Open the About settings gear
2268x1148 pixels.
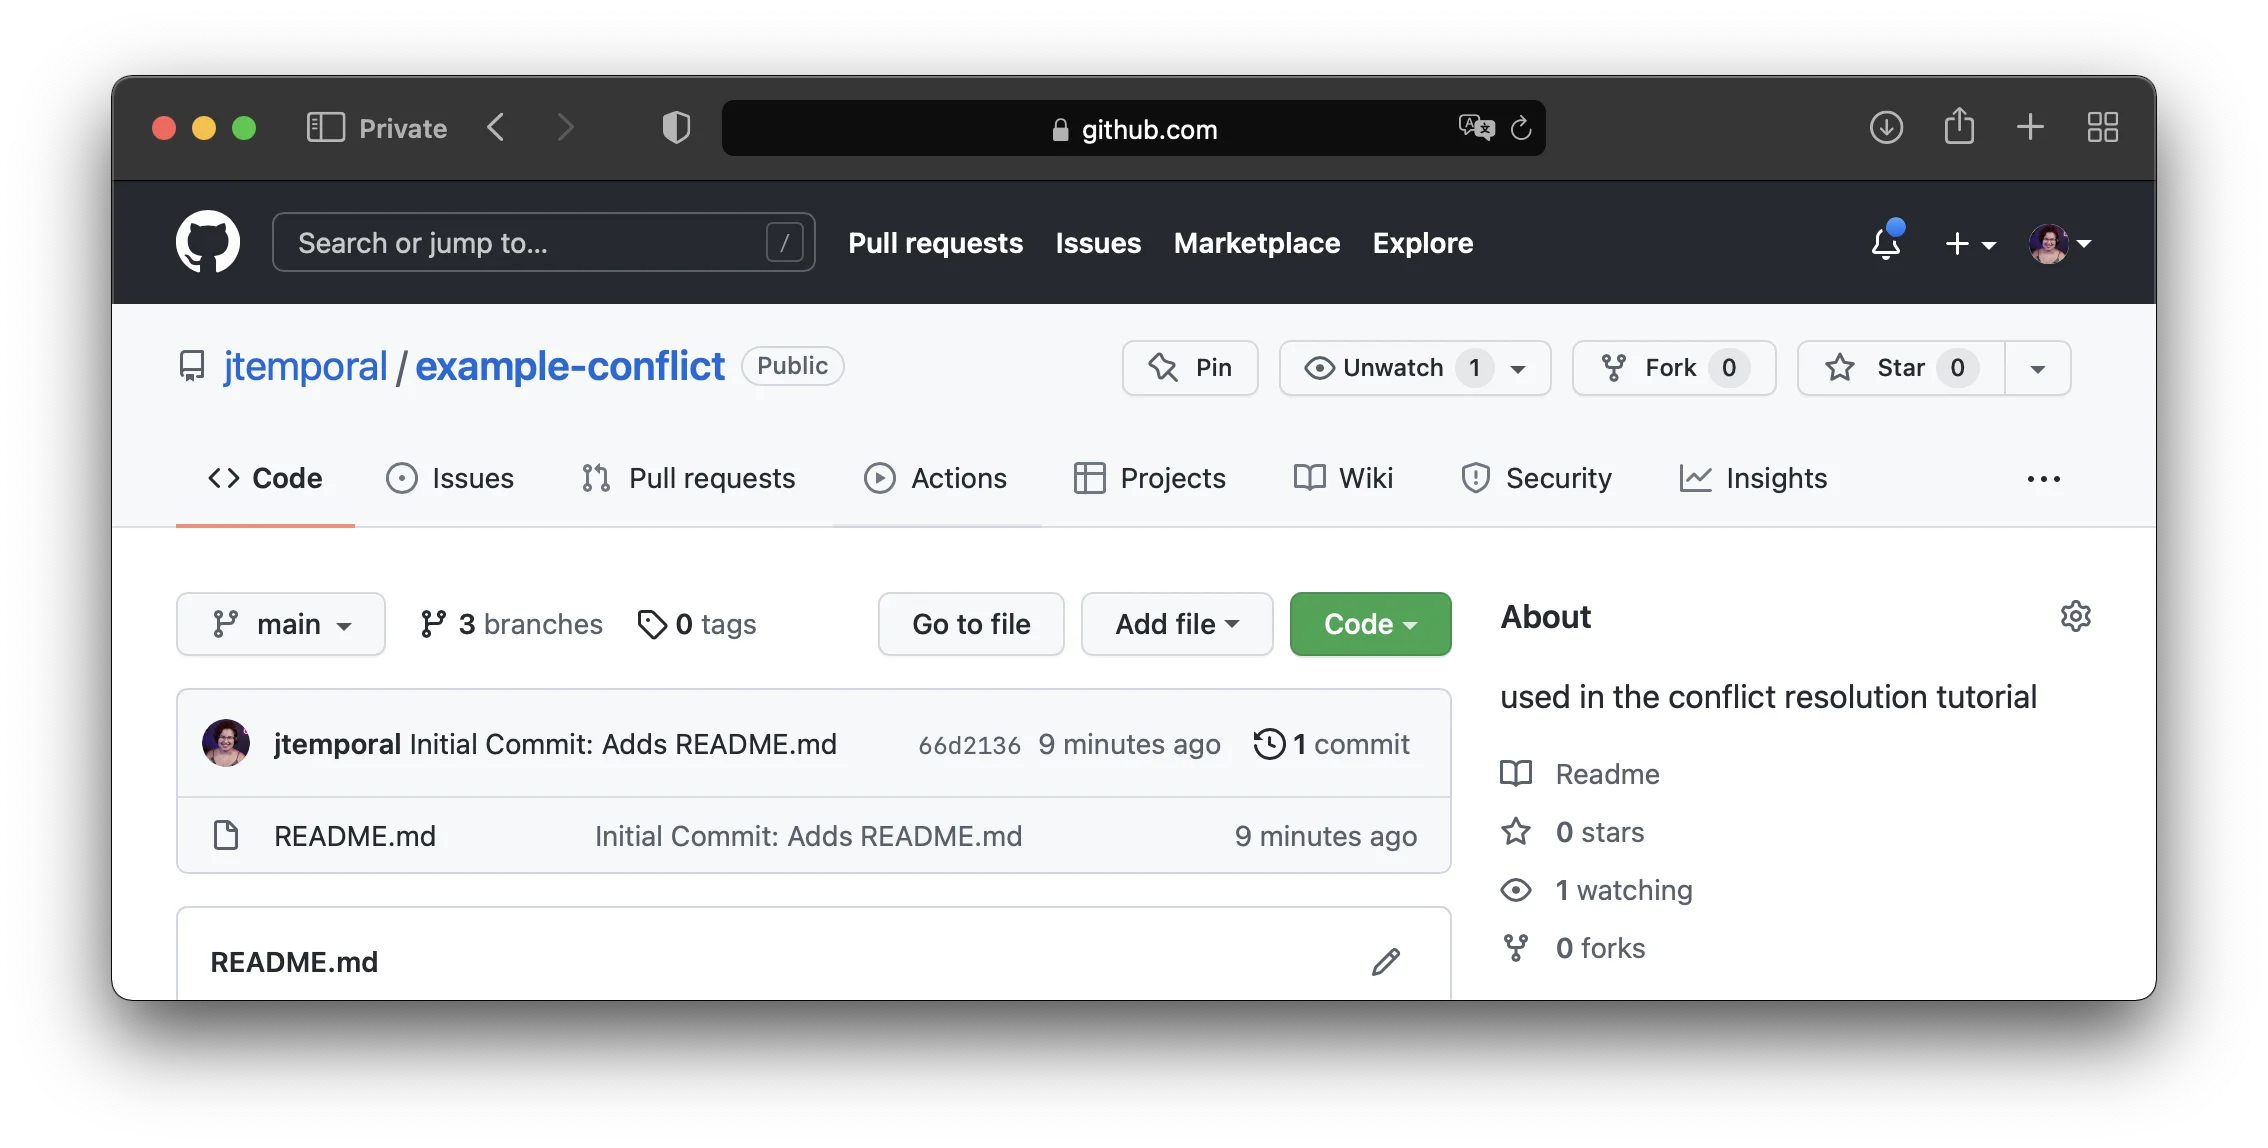click(x=2075, y=616)
